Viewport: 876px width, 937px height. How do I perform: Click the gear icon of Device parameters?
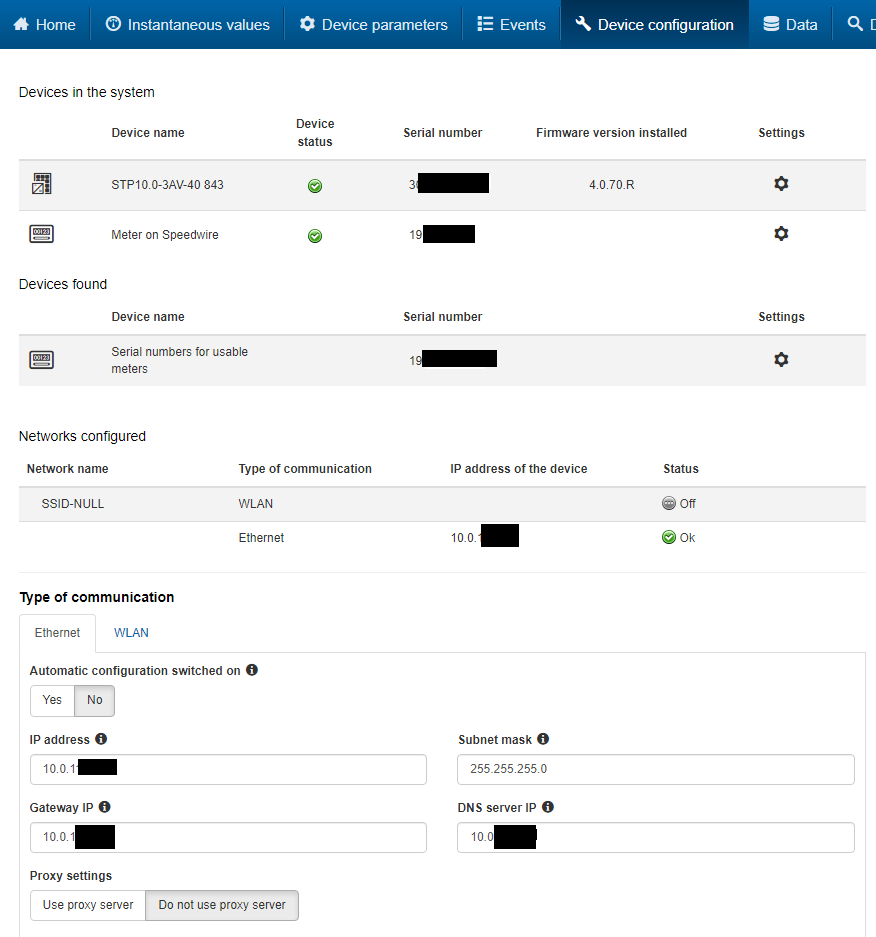tap(307, 24)
